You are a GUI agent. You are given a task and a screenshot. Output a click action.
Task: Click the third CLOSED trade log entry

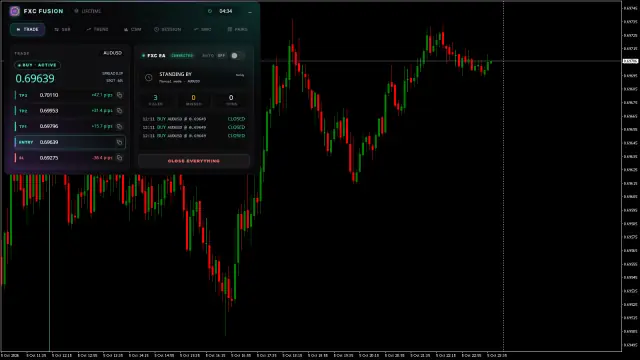(x=194, y=136)
